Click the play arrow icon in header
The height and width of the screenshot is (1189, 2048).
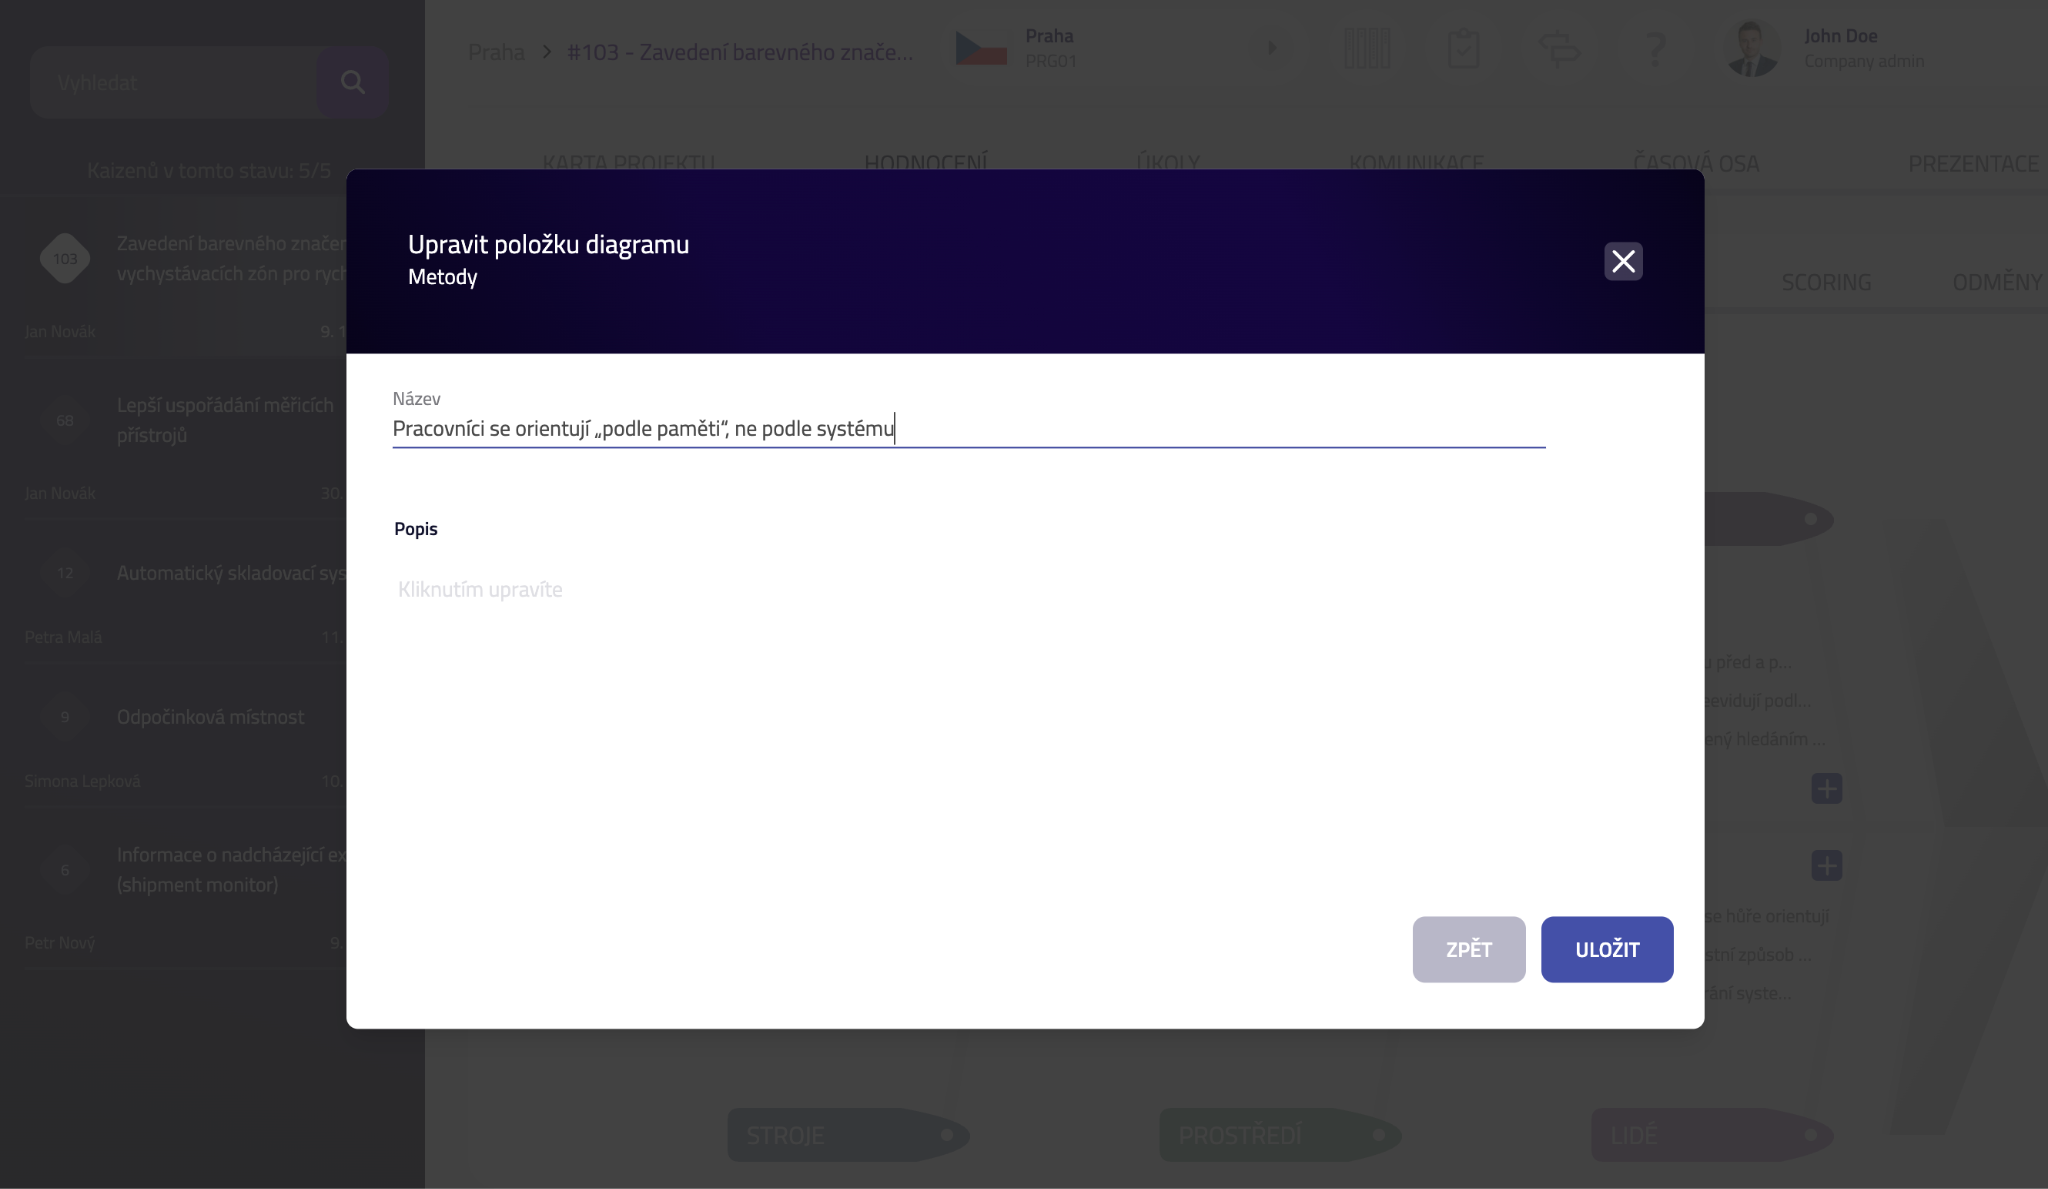pos(1272,48)
